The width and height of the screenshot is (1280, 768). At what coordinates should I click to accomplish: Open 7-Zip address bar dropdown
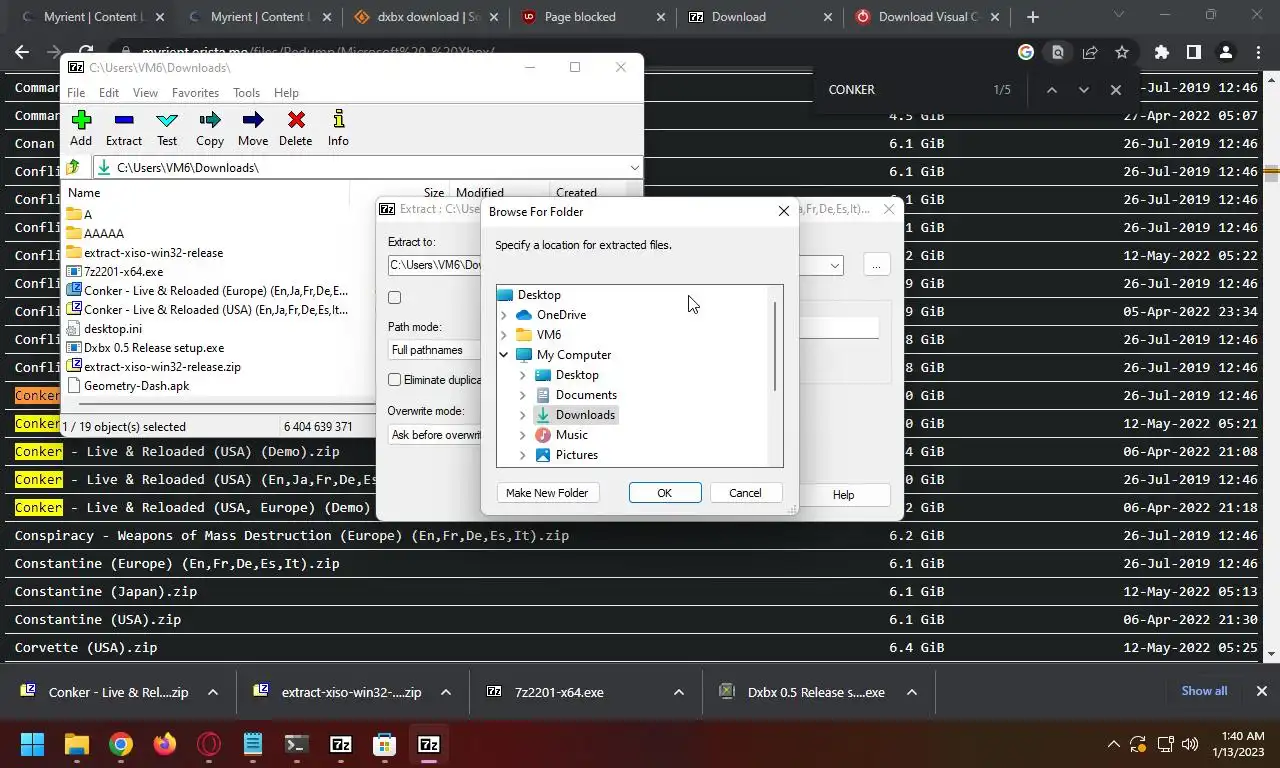(634, 168)
